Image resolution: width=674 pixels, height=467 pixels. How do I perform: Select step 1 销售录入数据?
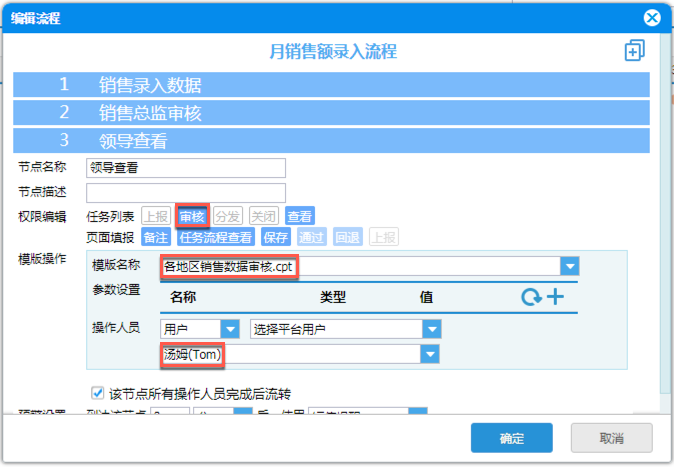331,84
